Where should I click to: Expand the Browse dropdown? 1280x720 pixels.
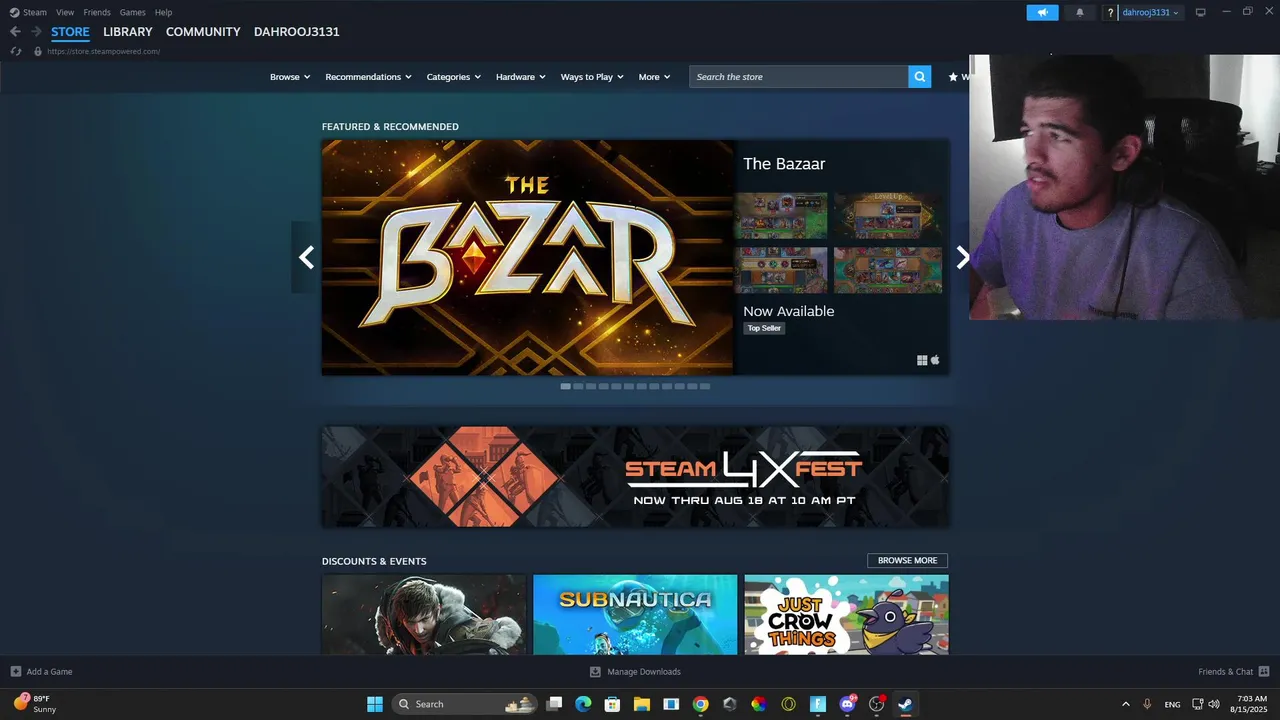(x=290, y=77)
